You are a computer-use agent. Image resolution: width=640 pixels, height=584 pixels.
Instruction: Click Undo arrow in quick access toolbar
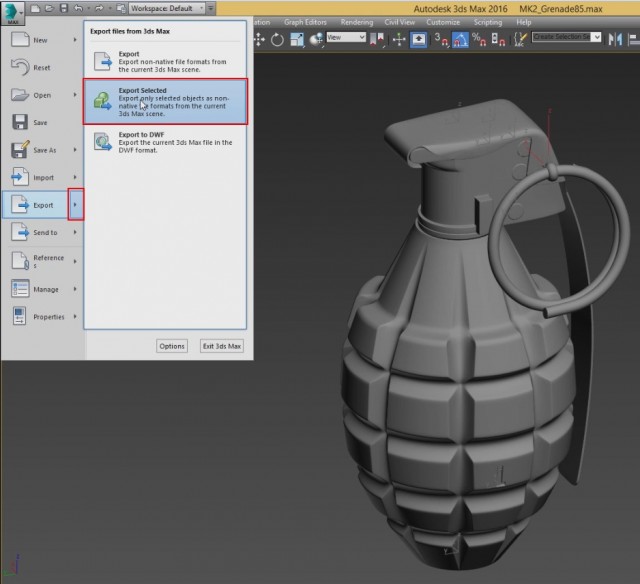pyautogui.click(x=78, y=8)
